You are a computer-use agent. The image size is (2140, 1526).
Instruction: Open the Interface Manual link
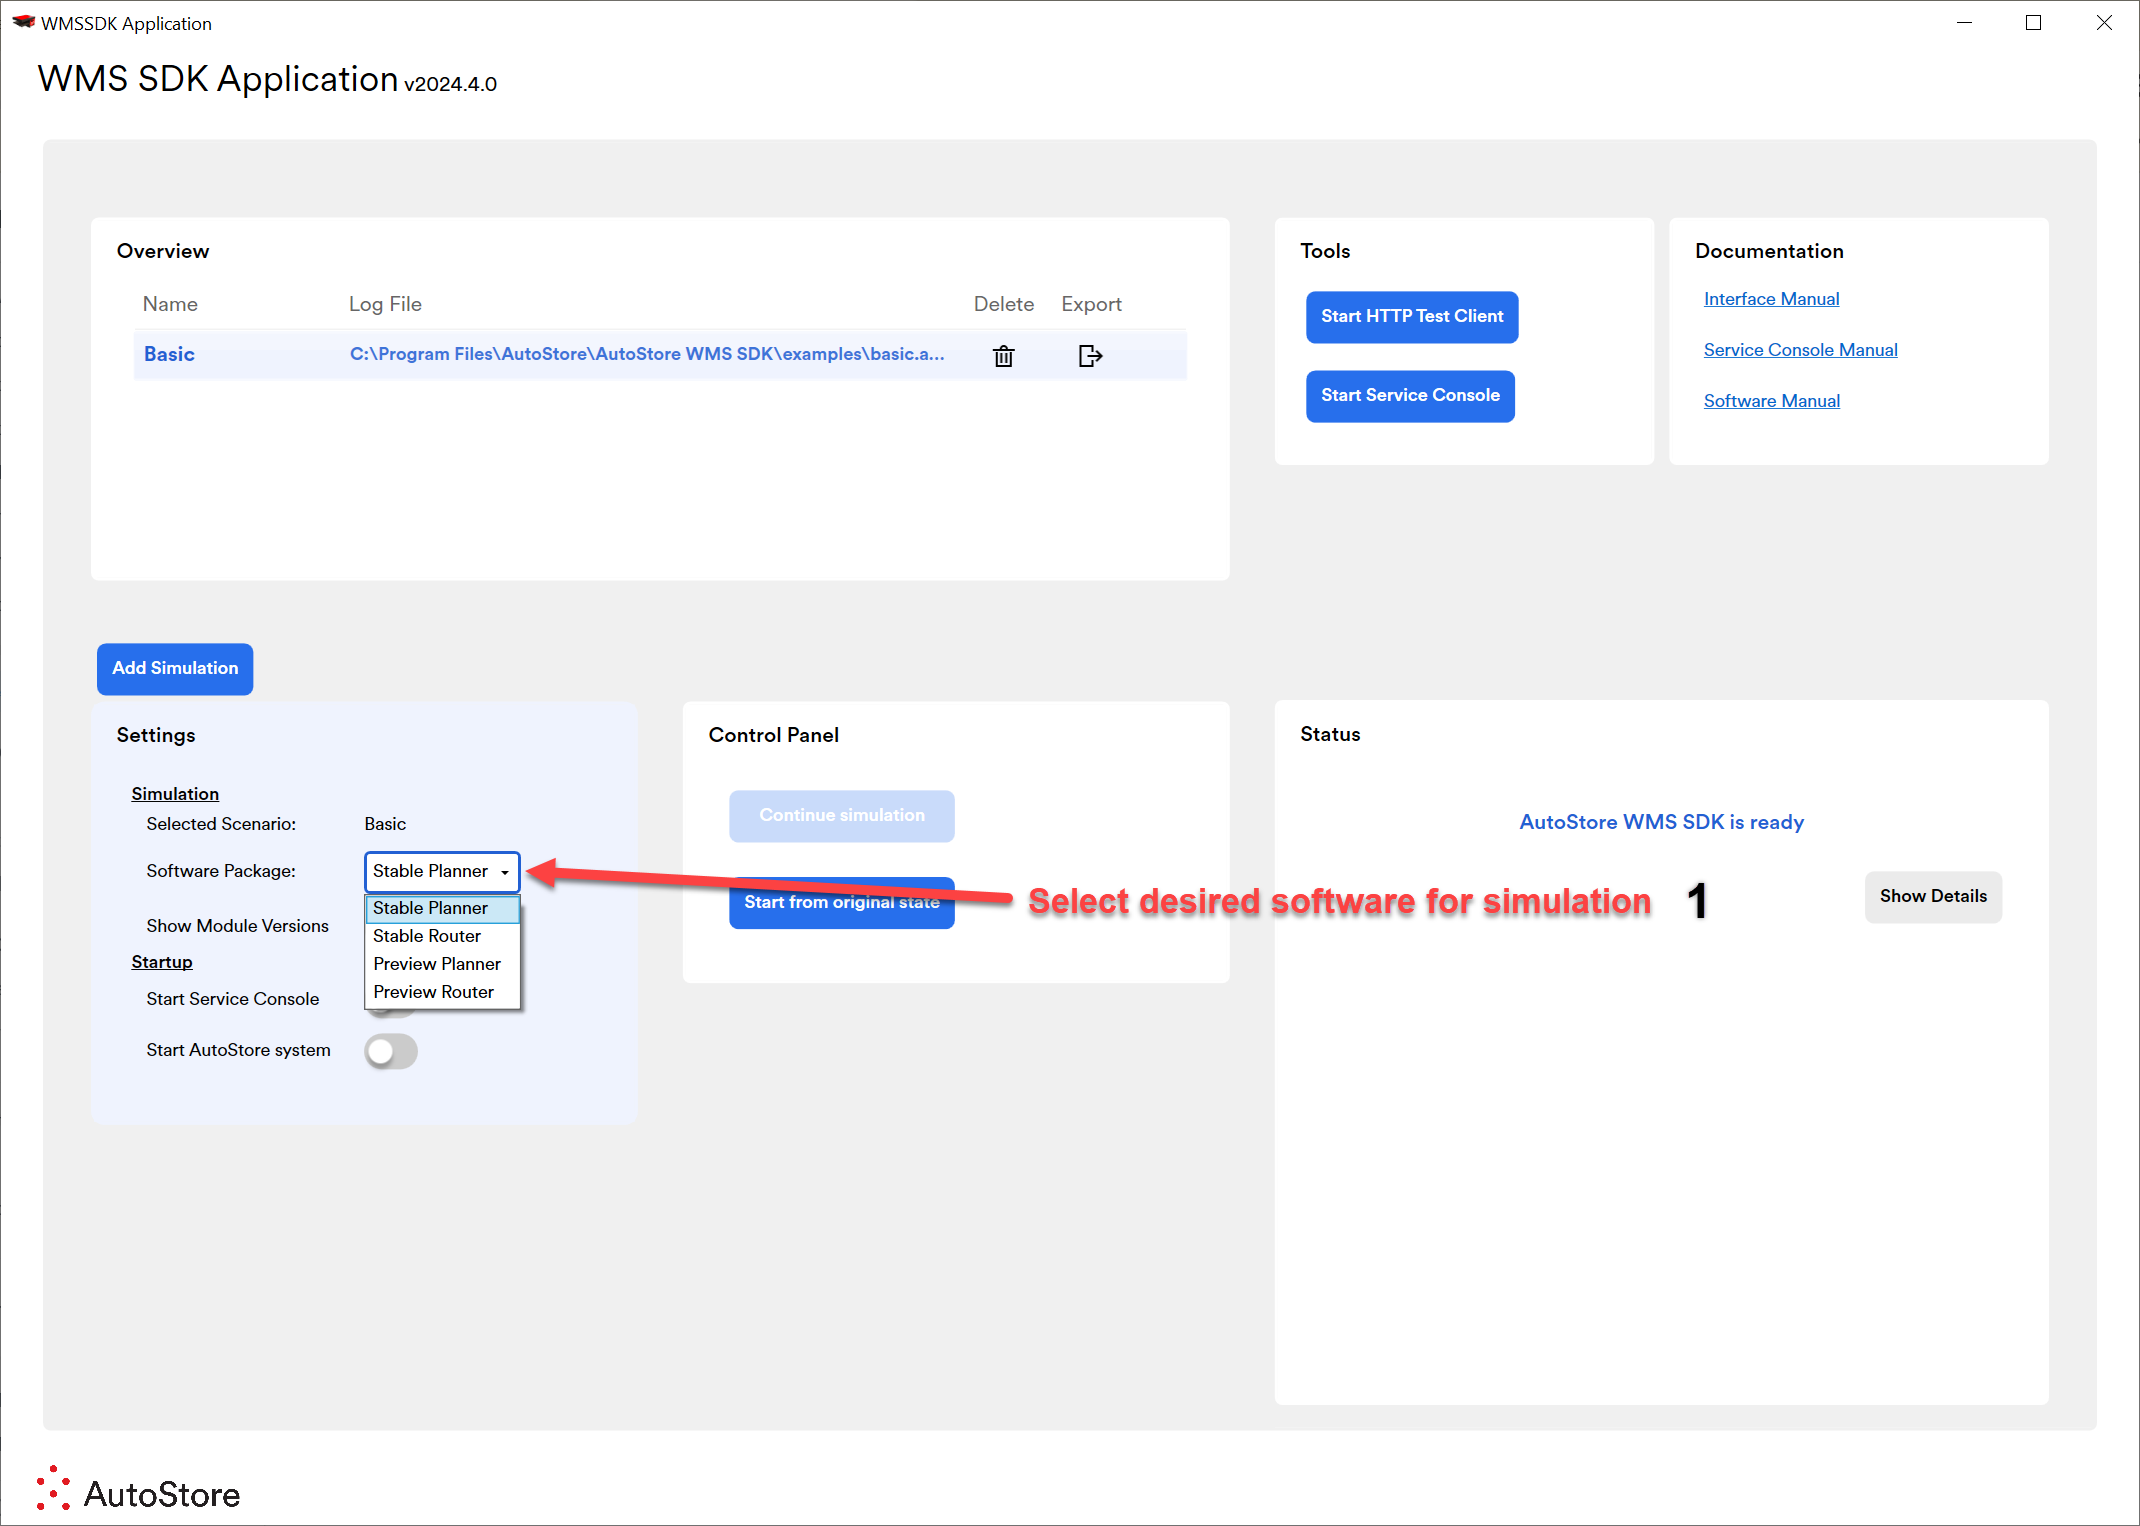[x=1771, y=299]
